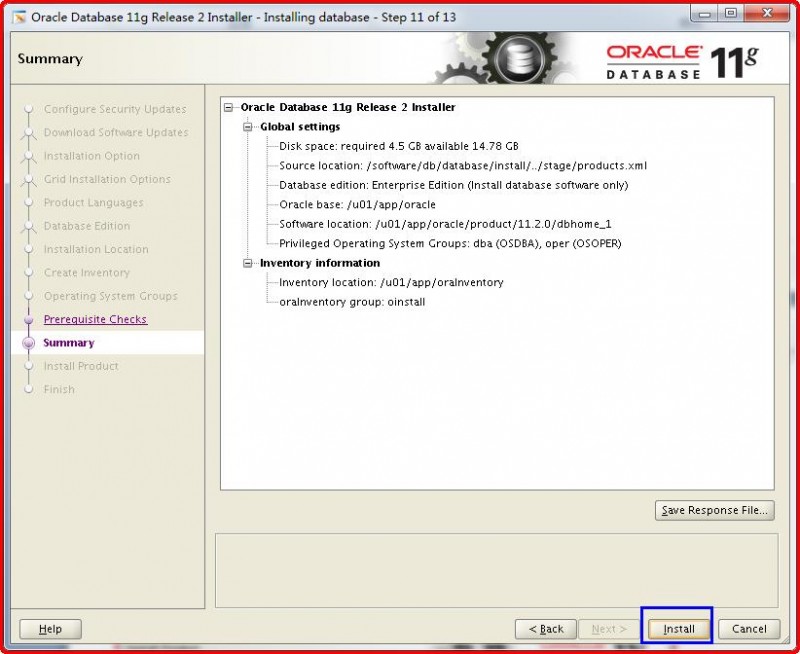The image size is (800, 654).
Task: Click the Back button
Action: (545, 629)
